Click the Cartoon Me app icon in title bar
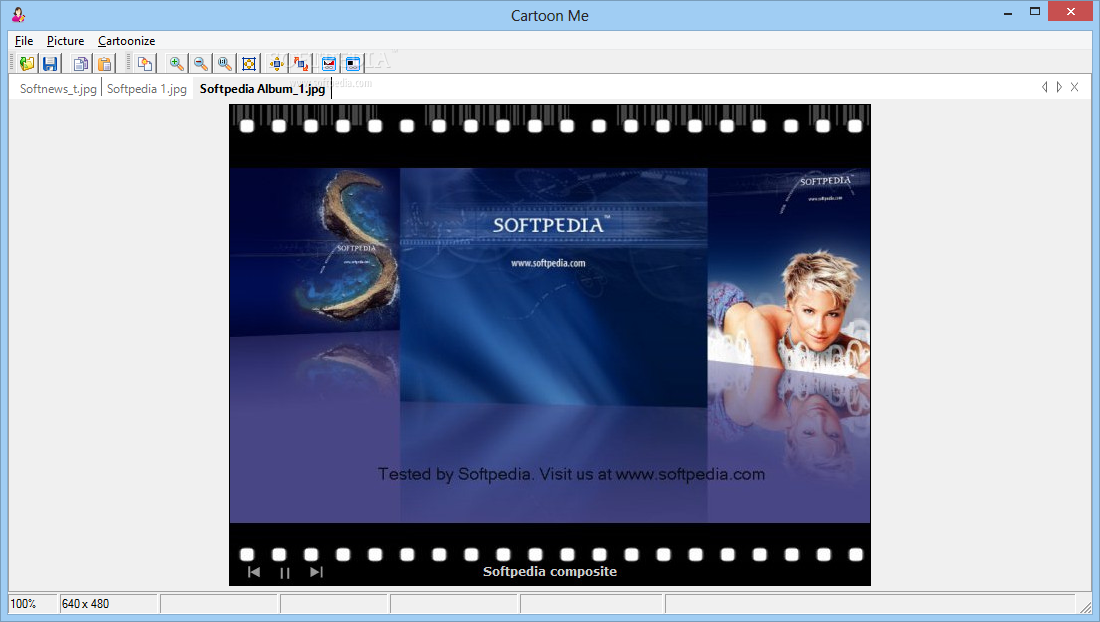The image size is (1100, 622). 18,15
